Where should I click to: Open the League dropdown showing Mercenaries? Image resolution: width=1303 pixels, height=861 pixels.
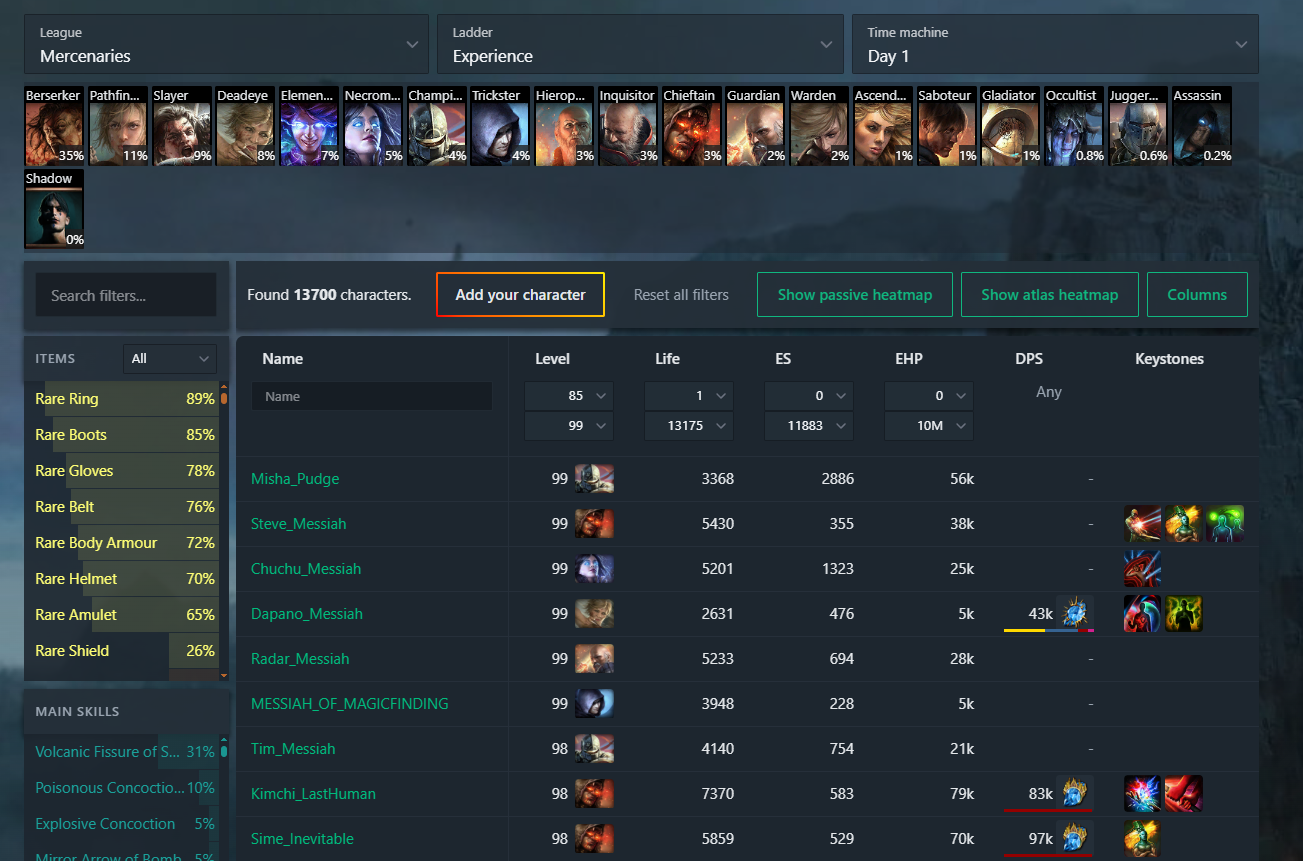point(227,44)
